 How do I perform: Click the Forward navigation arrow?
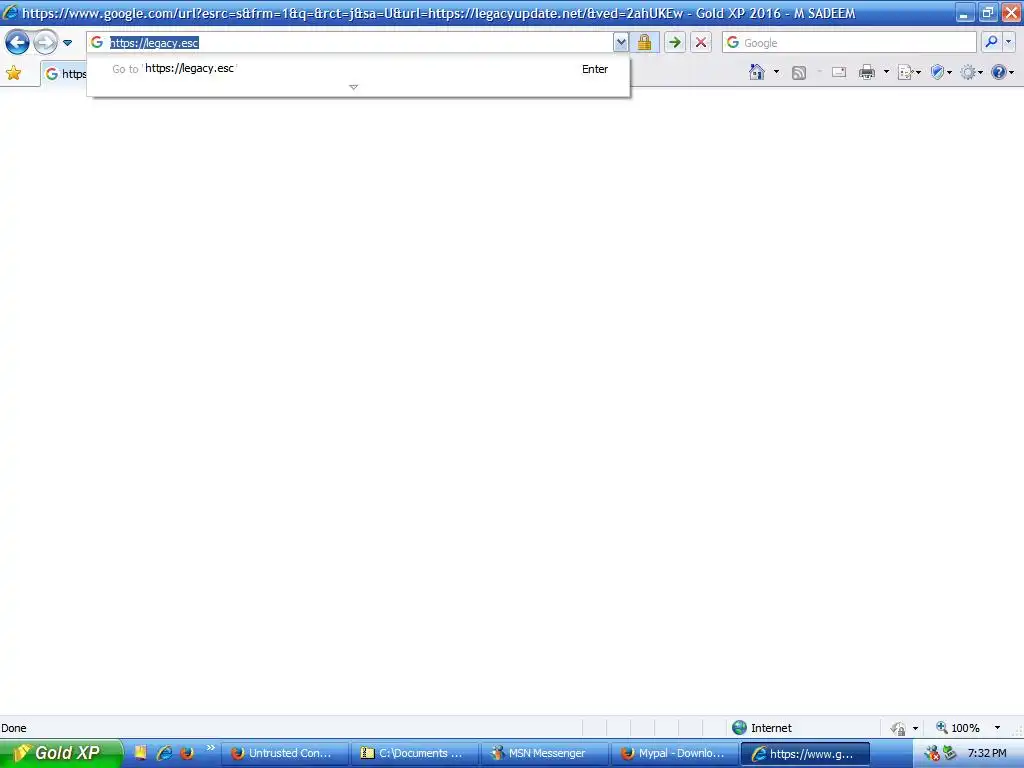(45, 43)
